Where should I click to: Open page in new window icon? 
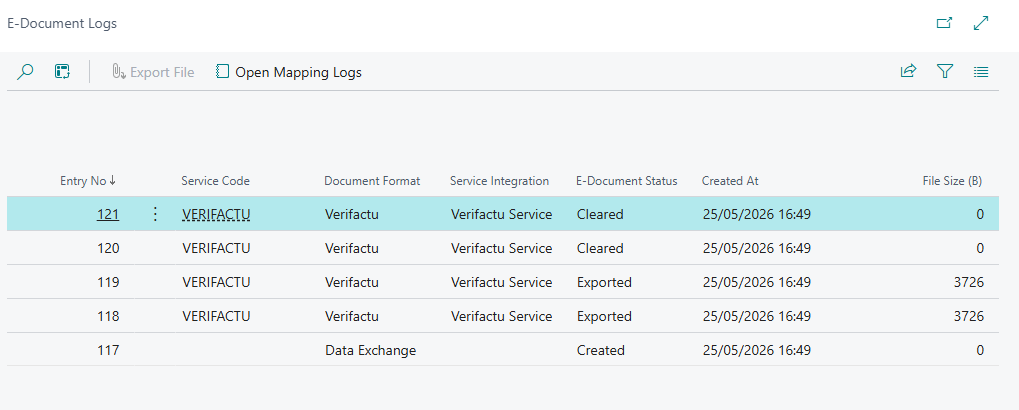[x=944, y=23]
